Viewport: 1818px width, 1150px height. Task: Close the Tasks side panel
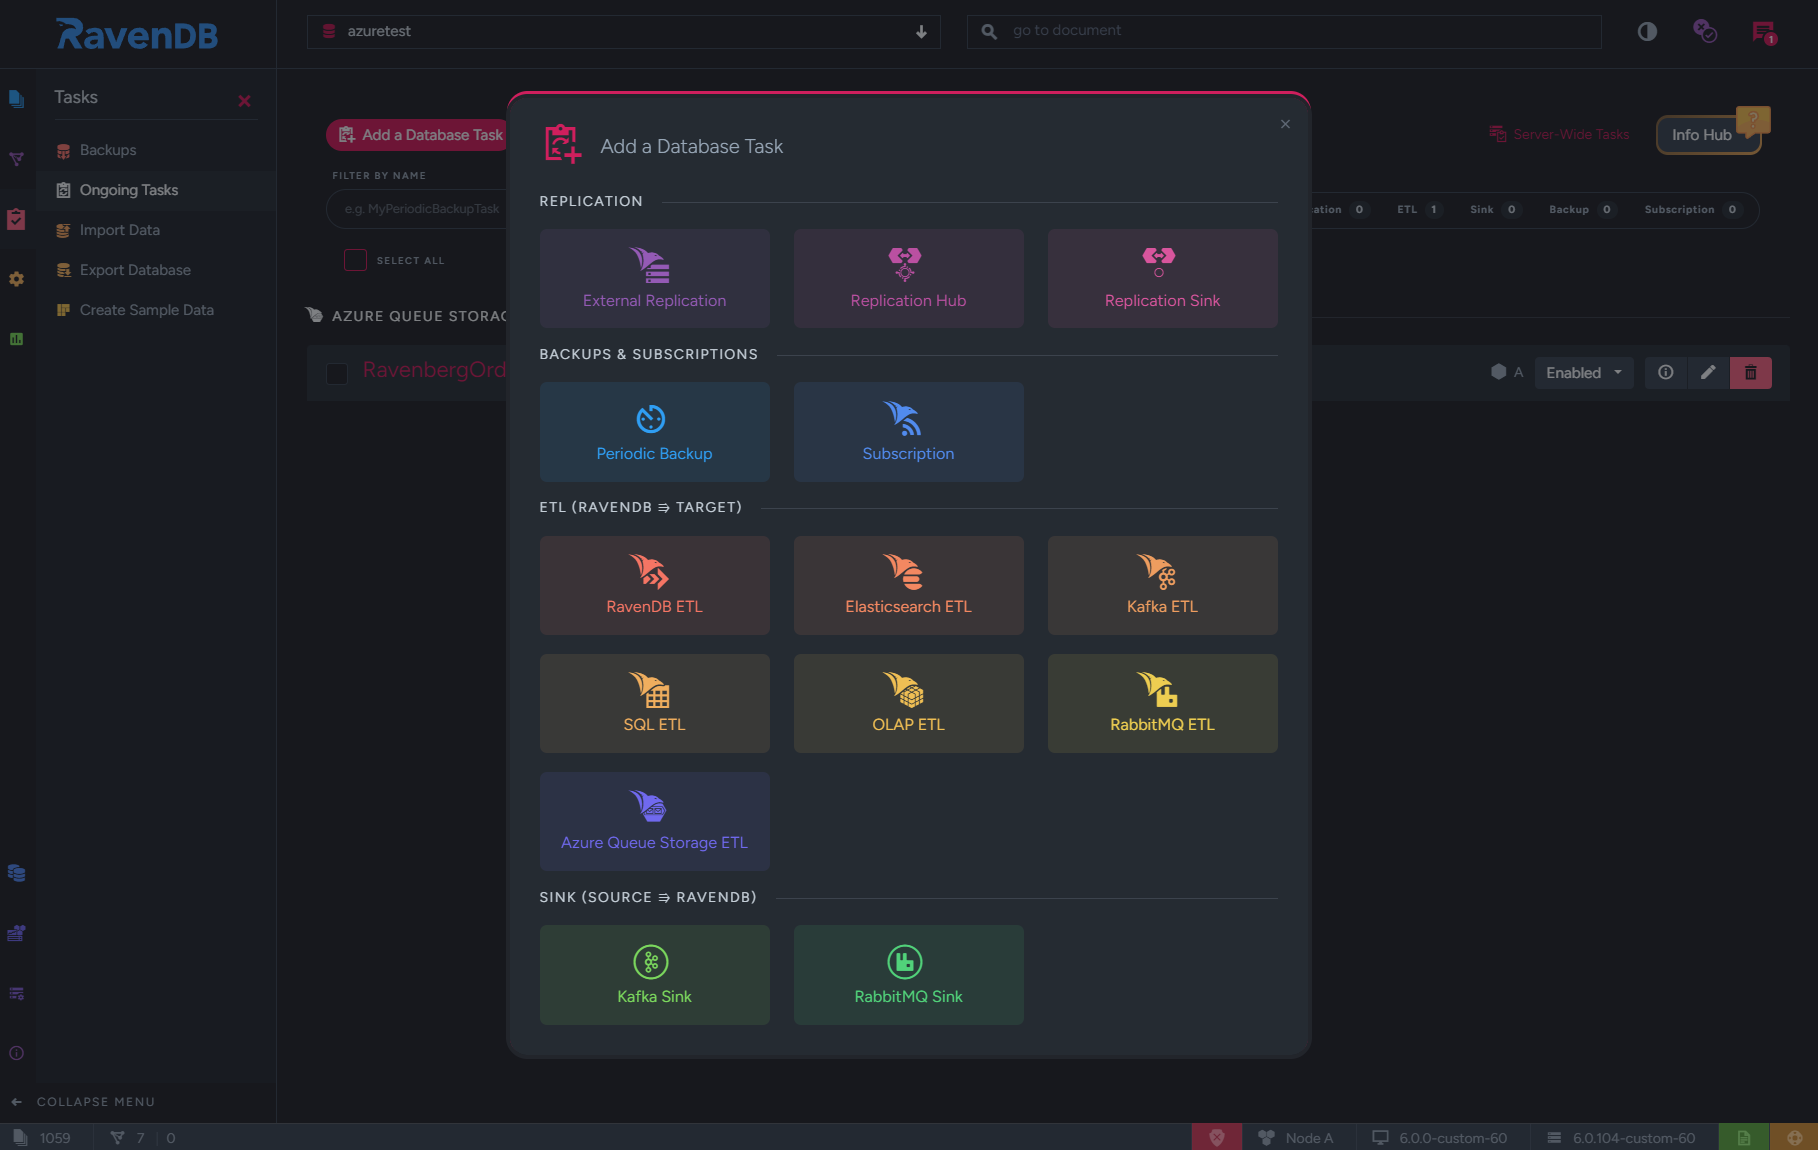pos(244,101)
